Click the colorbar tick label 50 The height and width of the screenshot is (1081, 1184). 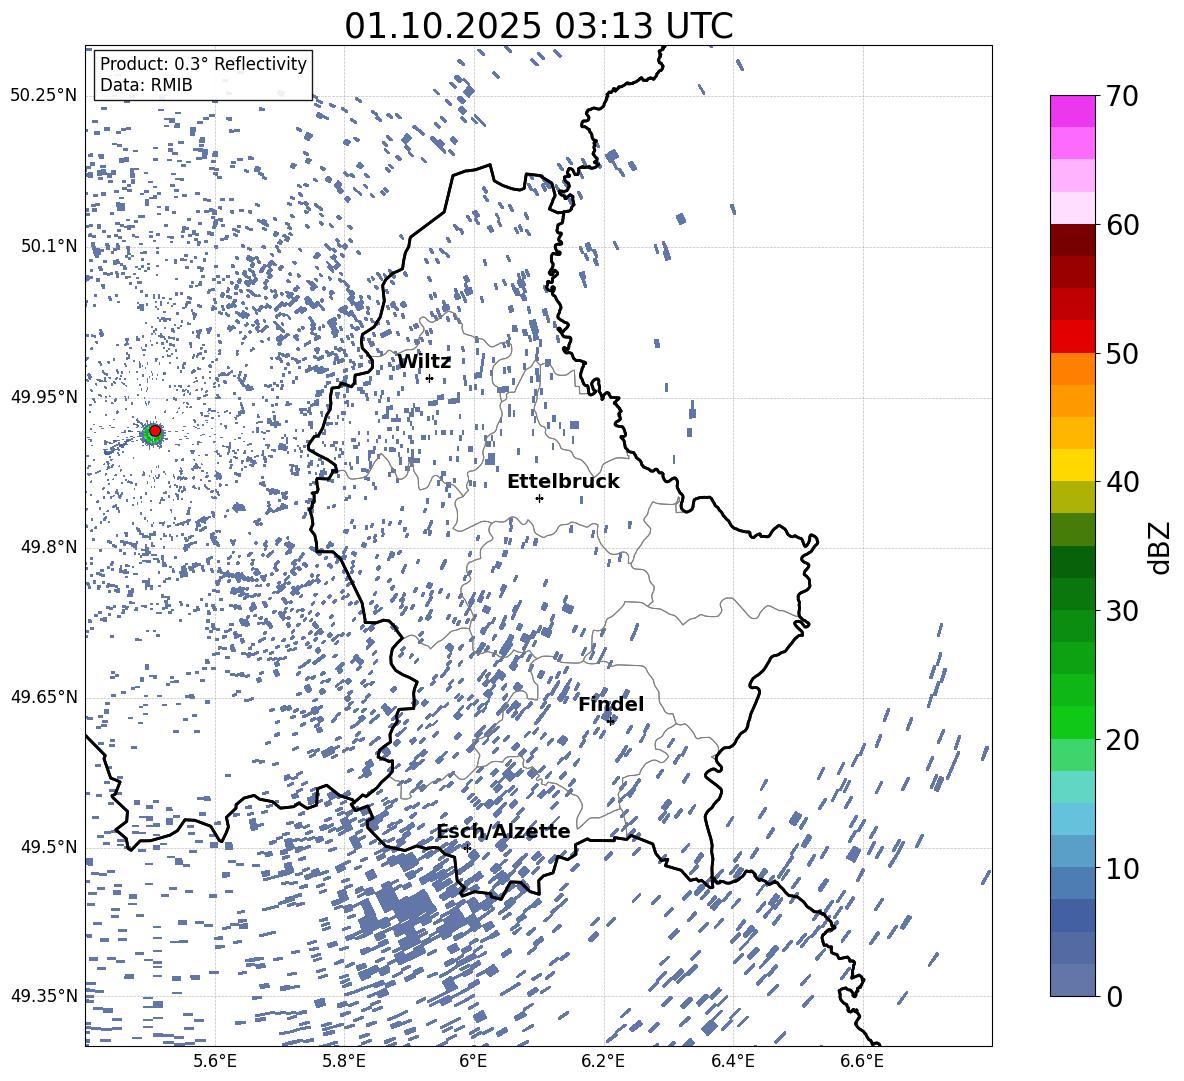click(x=1122, y=353)
